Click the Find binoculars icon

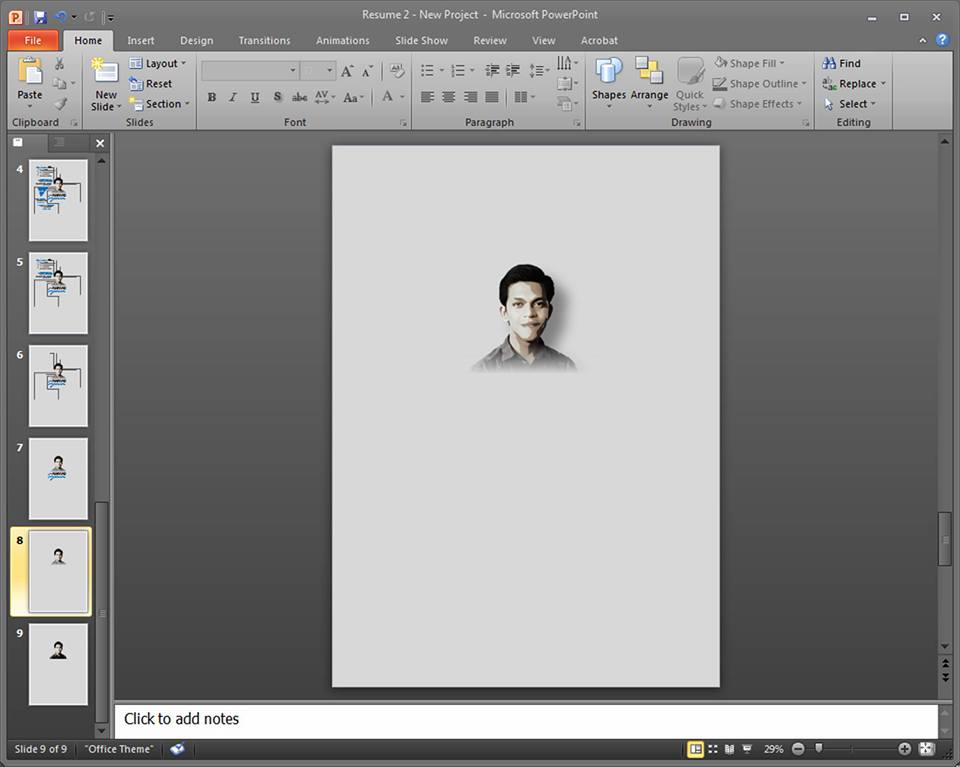click(830, 63)
